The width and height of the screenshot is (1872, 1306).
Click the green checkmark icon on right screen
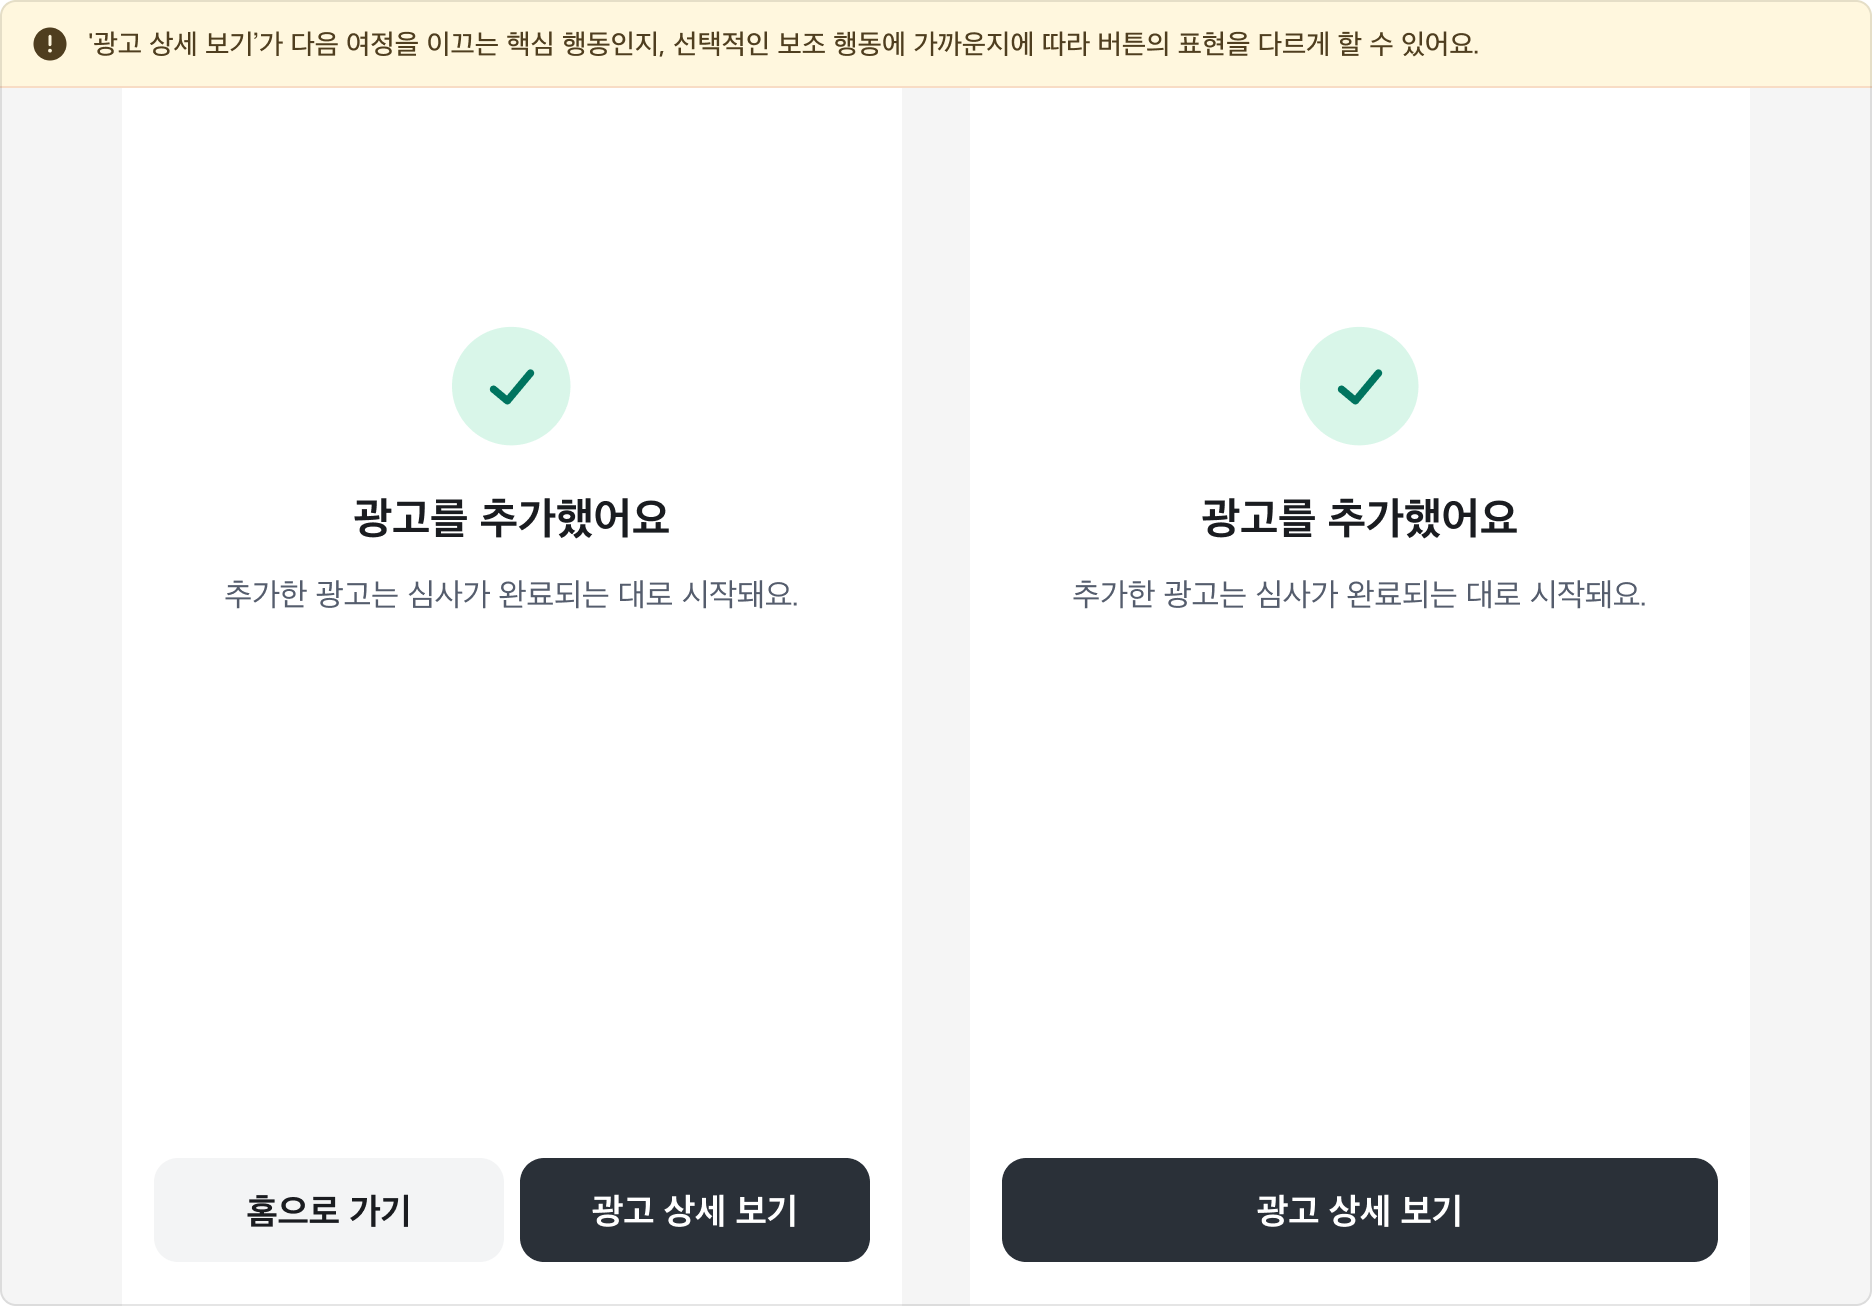point(1358,386)
